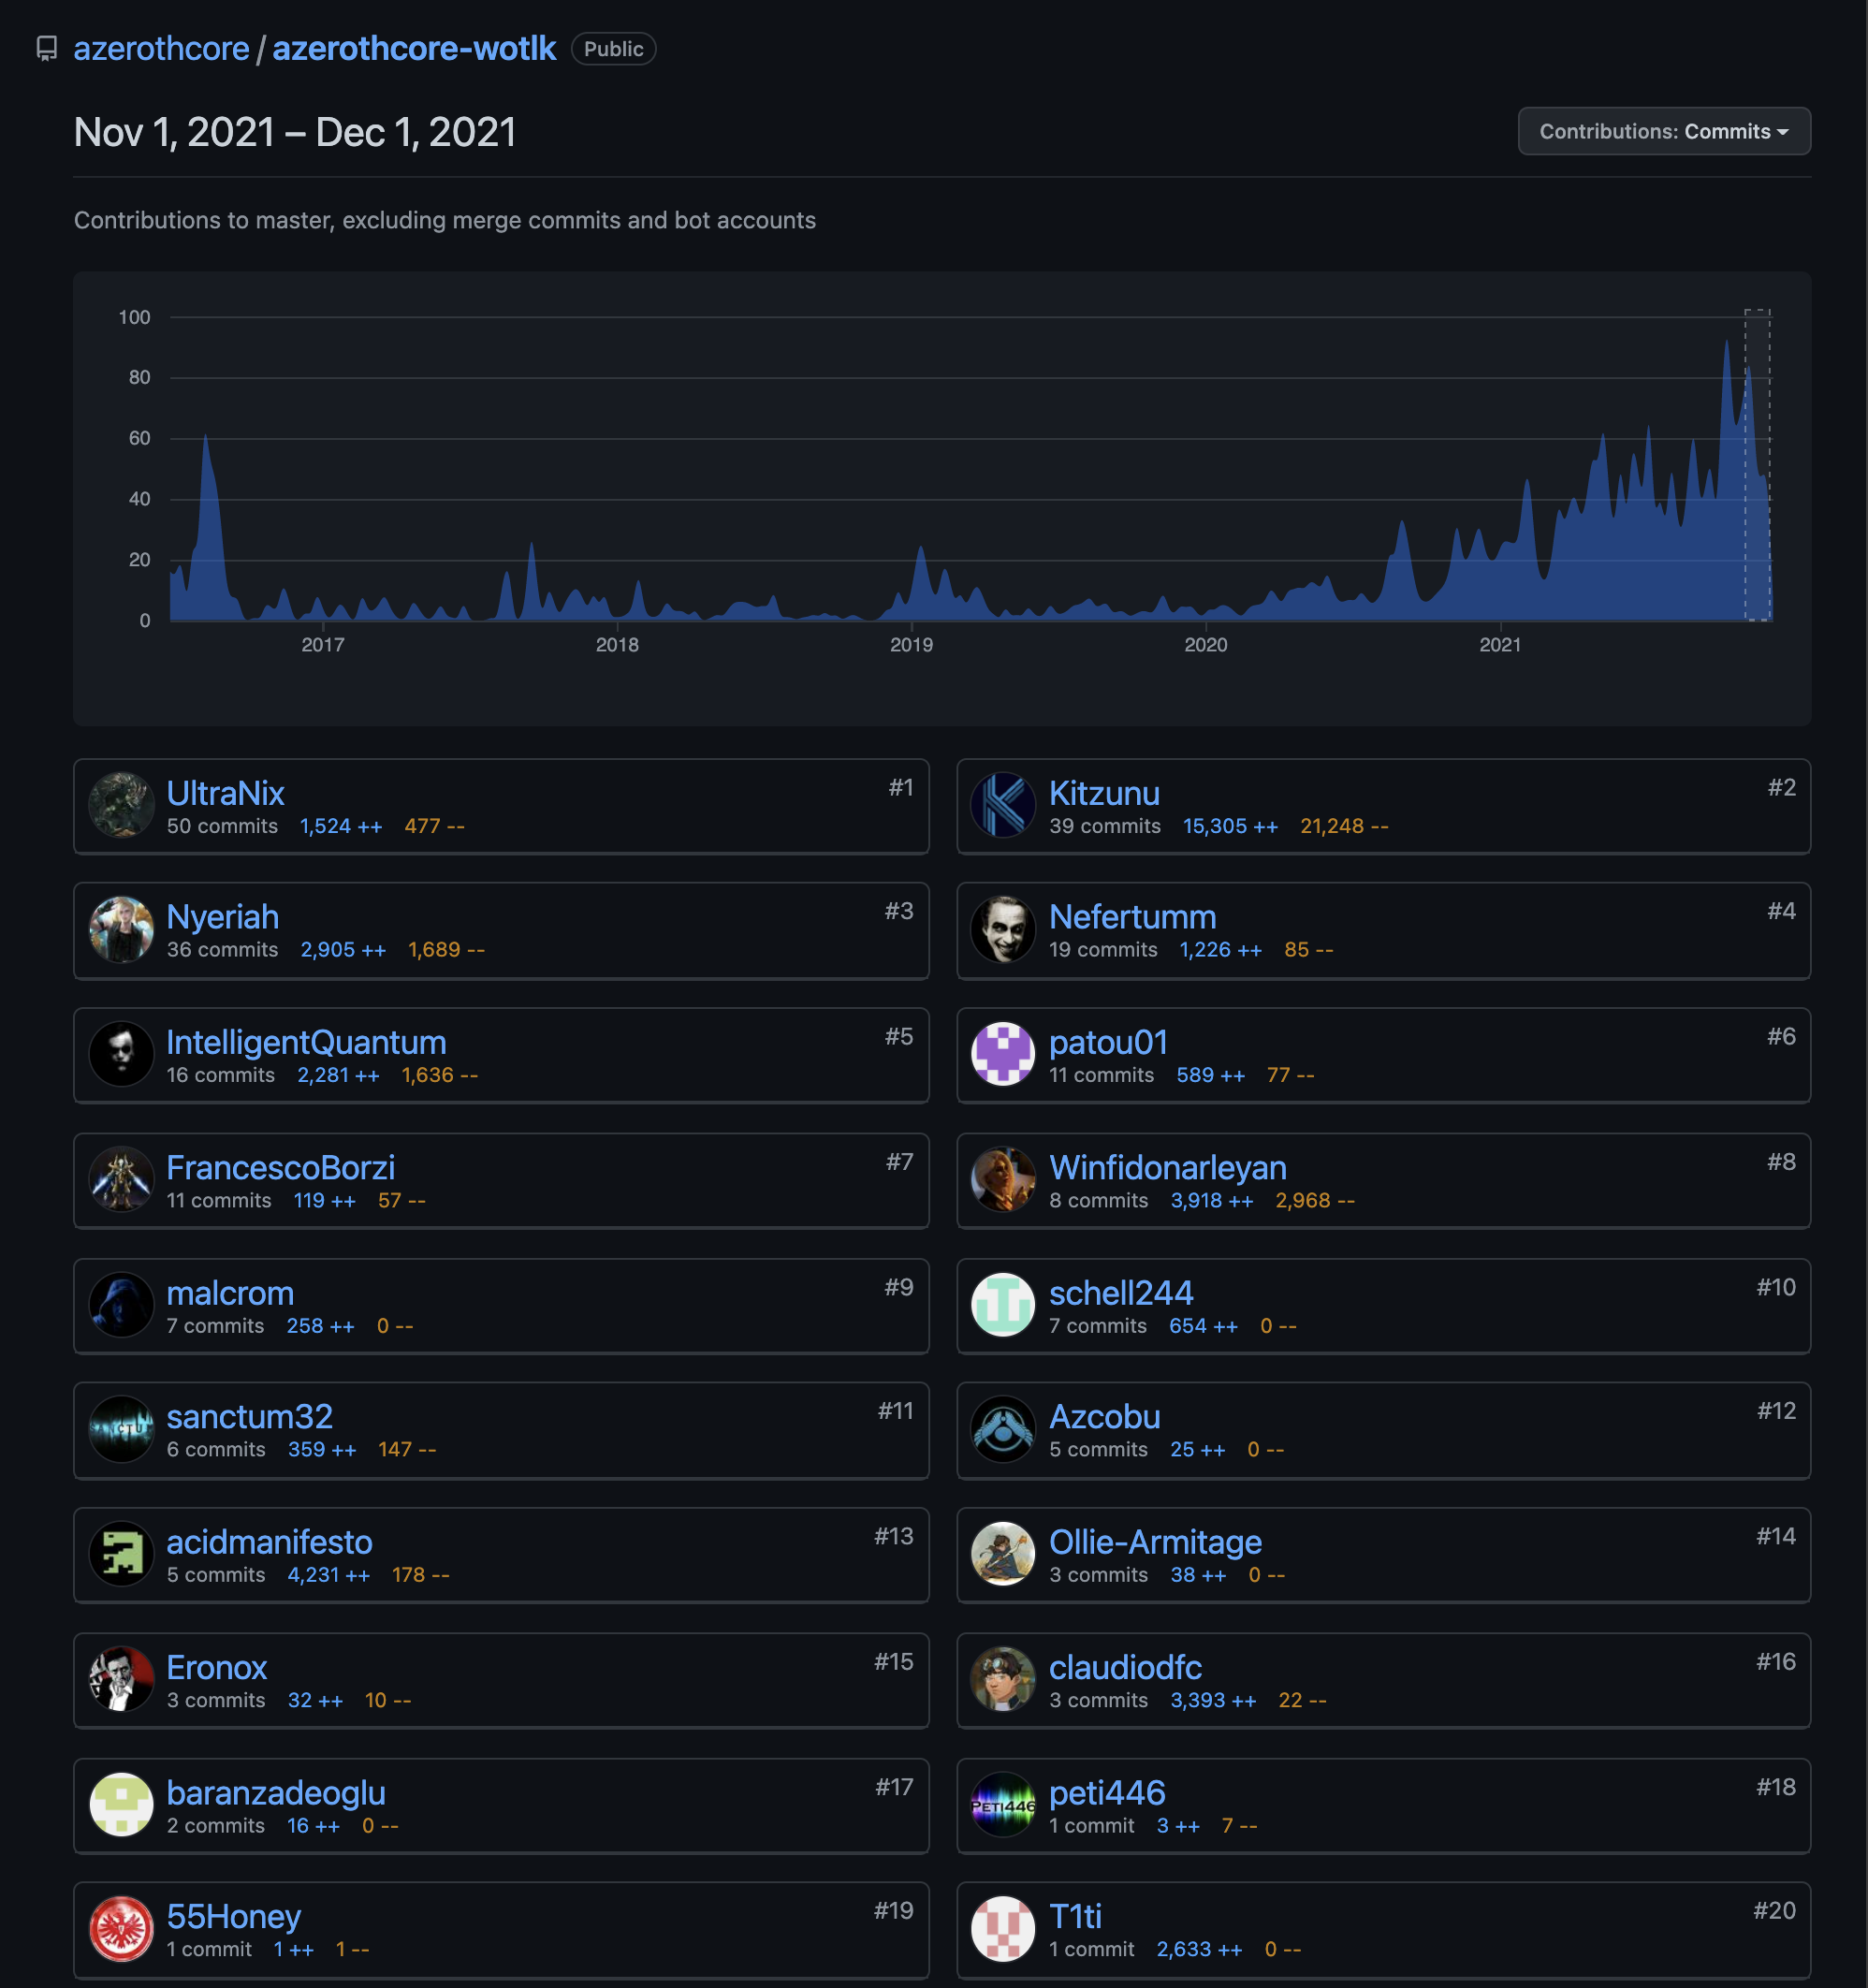View Kitzunu's 39 commits
Screen dimensions: 1868x1988
1105,826
